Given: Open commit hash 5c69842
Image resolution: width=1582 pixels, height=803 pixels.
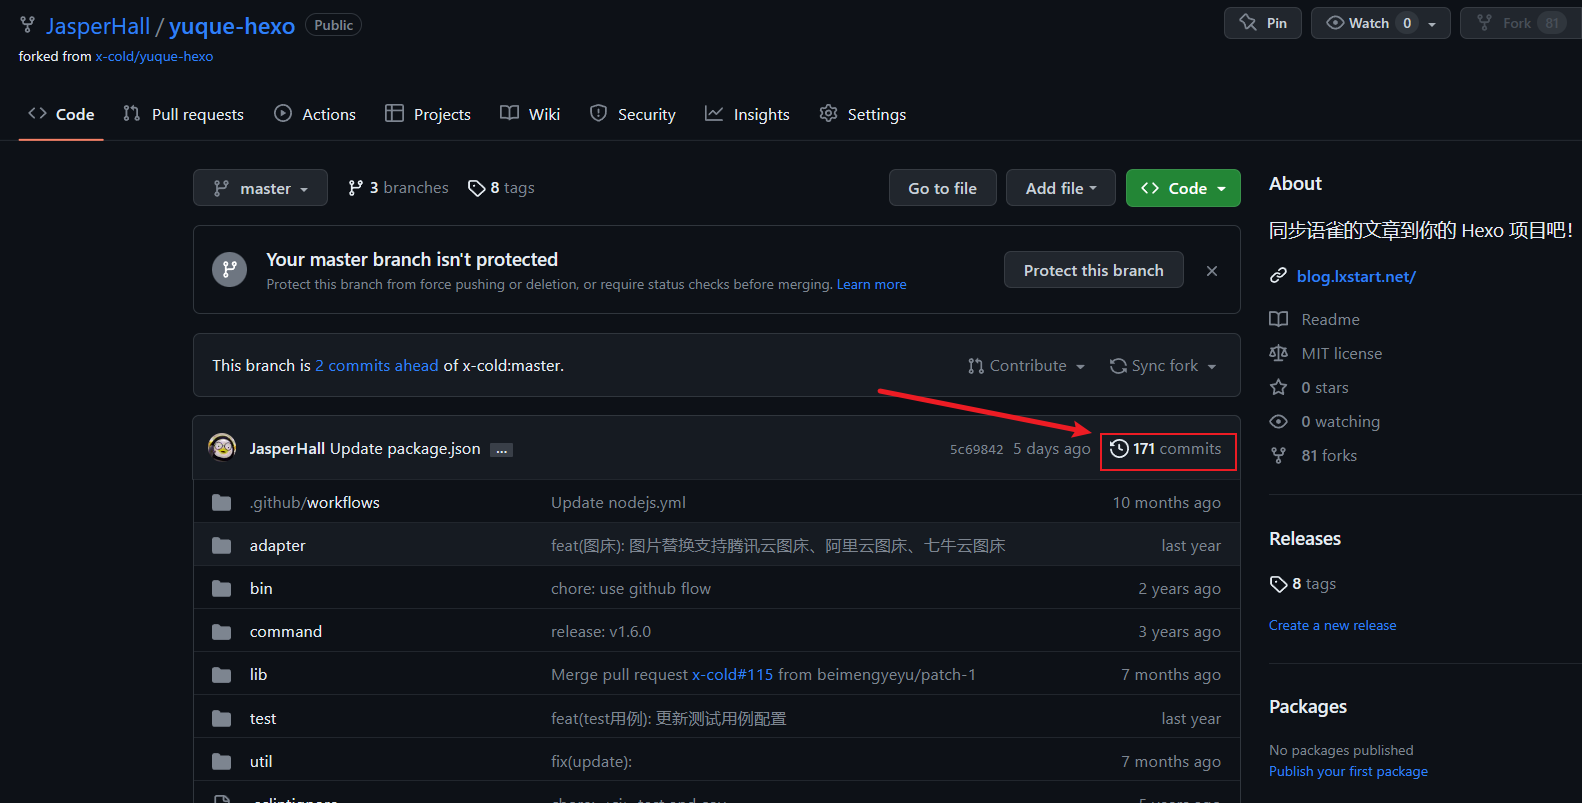Looking at the screenshot, I should click(976, 450).
